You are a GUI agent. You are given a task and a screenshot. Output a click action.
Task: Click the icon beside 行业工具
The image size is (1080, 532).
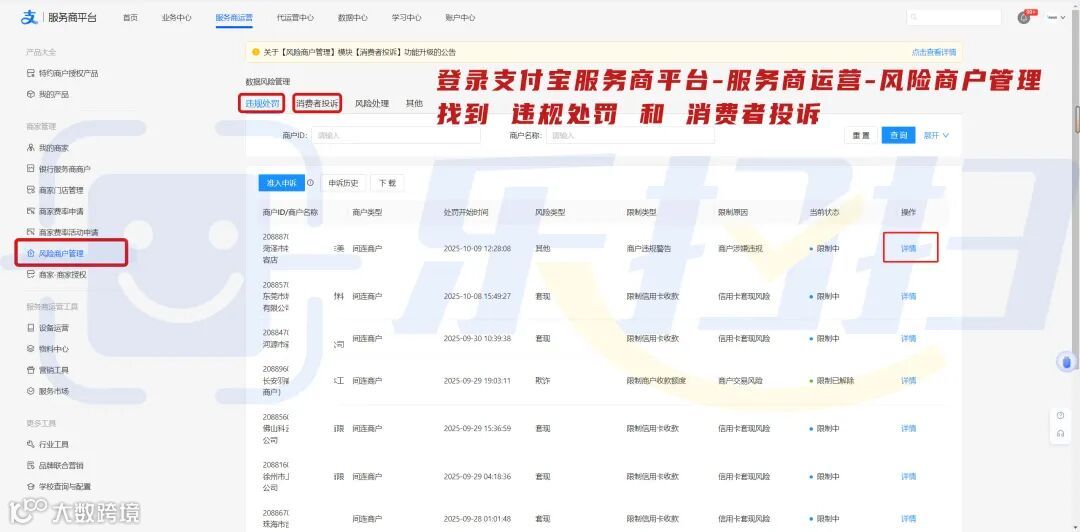click(x=30, y=444)
